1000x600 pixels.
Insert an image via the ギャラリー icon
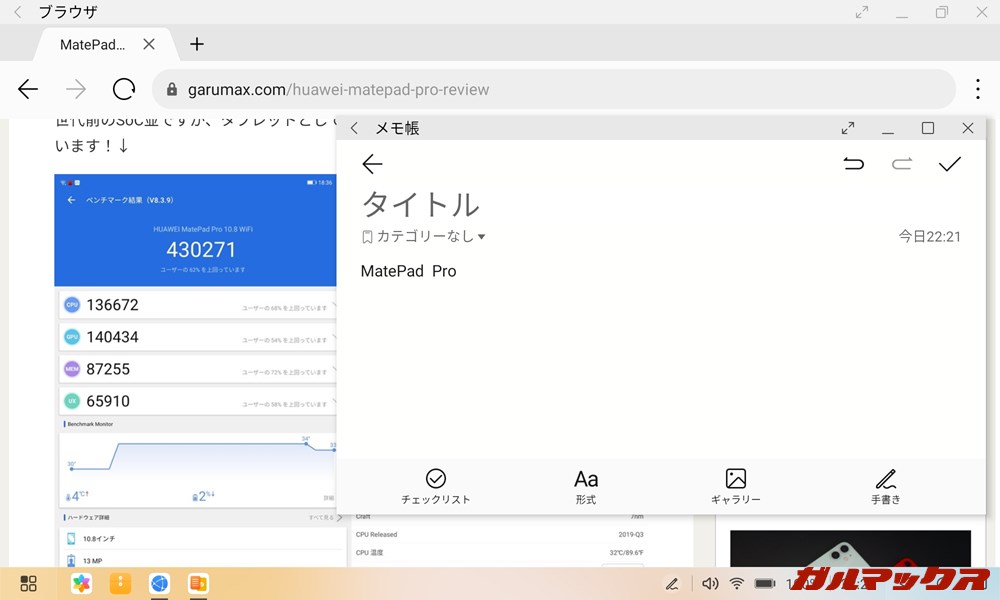click(736, 485)
